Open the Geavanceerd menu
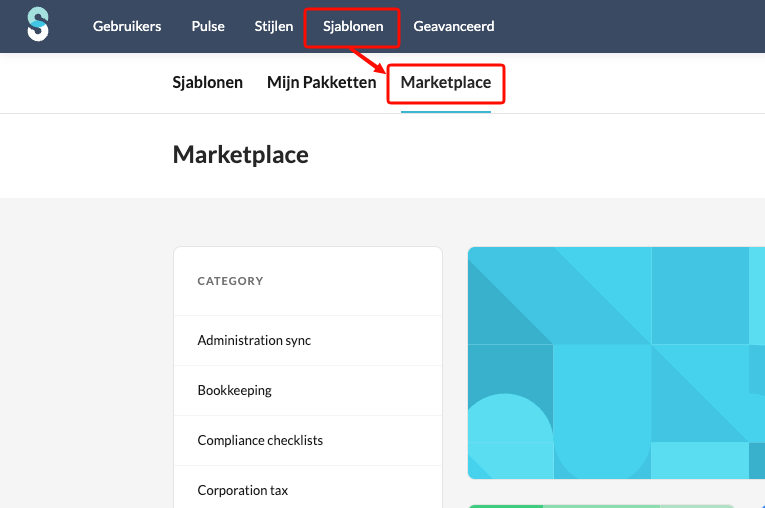765x508 pixels. pyautogui.click(x=454, y=26)
